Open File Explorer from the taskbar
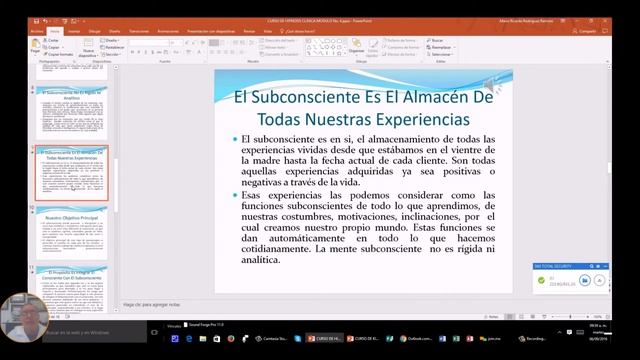Screen dimensions: 640x360 [x=203, y=338]
